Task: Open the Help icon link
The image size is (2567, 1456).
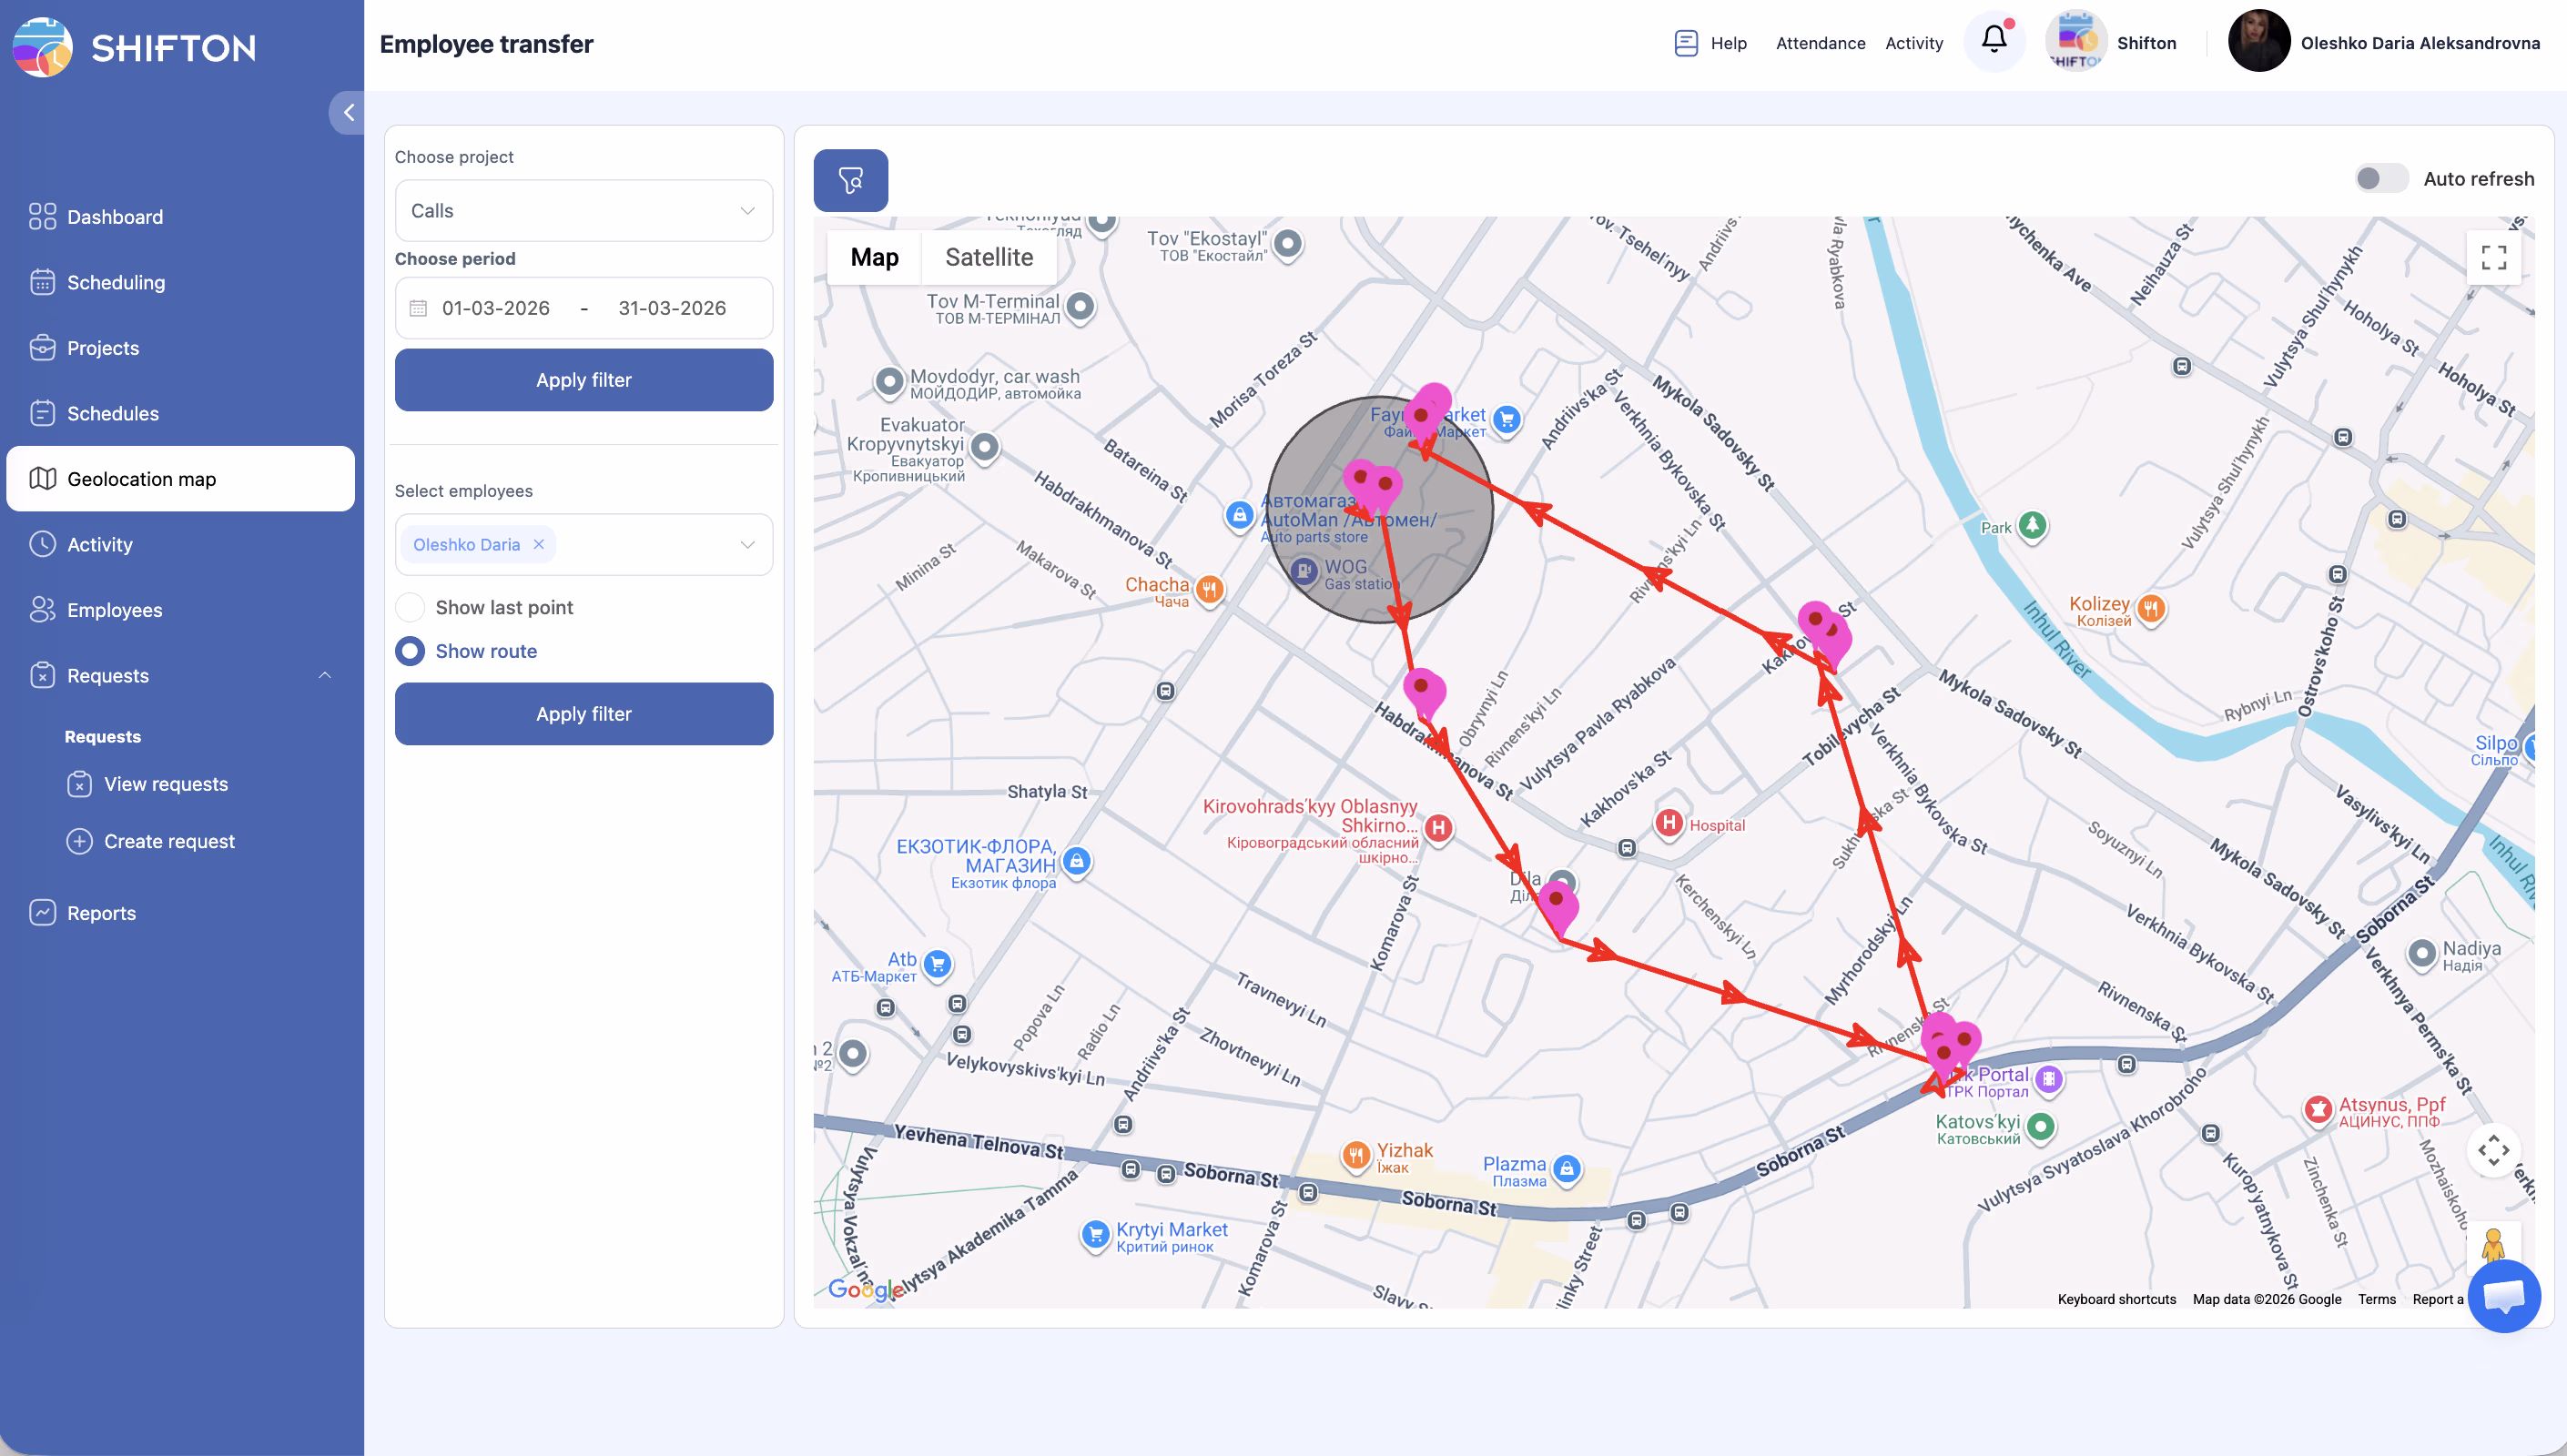Action: pyautogui.click(x=1686, y=43)
